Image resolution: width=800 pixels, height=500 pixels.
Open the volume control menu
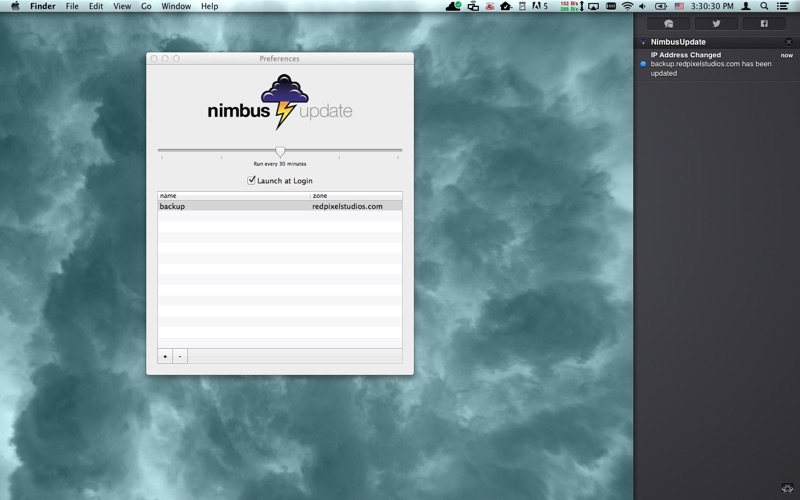643,6
